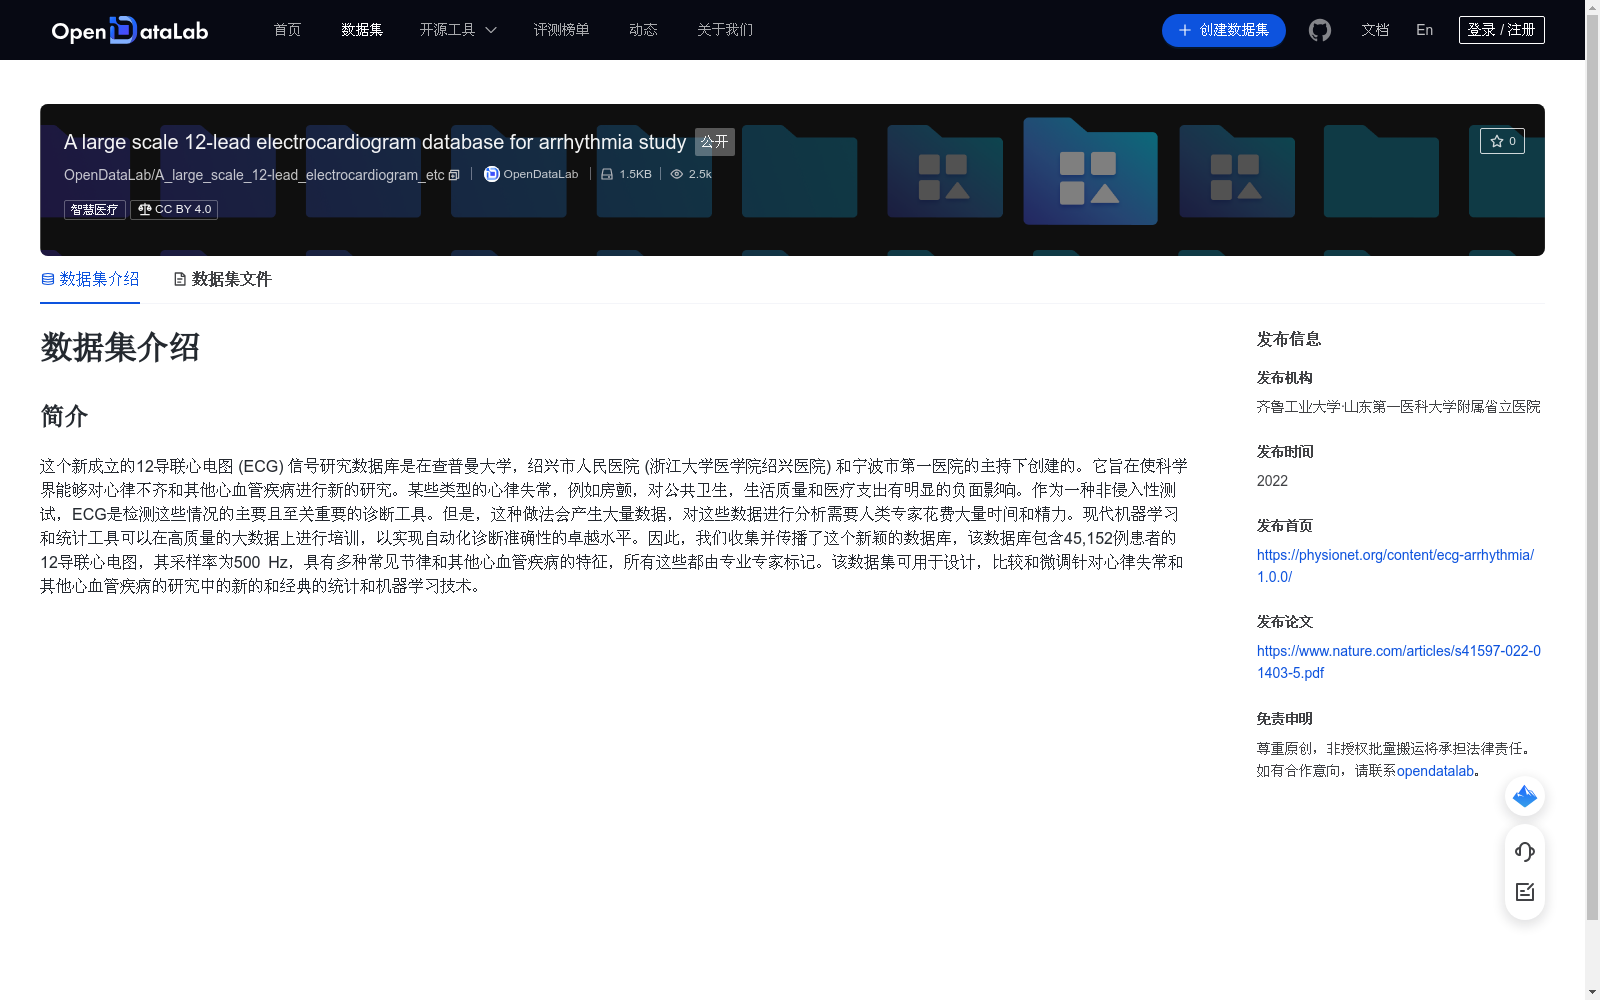Click the 发布时间 value 2022
Screen dimensions: 1600x1000
(1272, 481)
